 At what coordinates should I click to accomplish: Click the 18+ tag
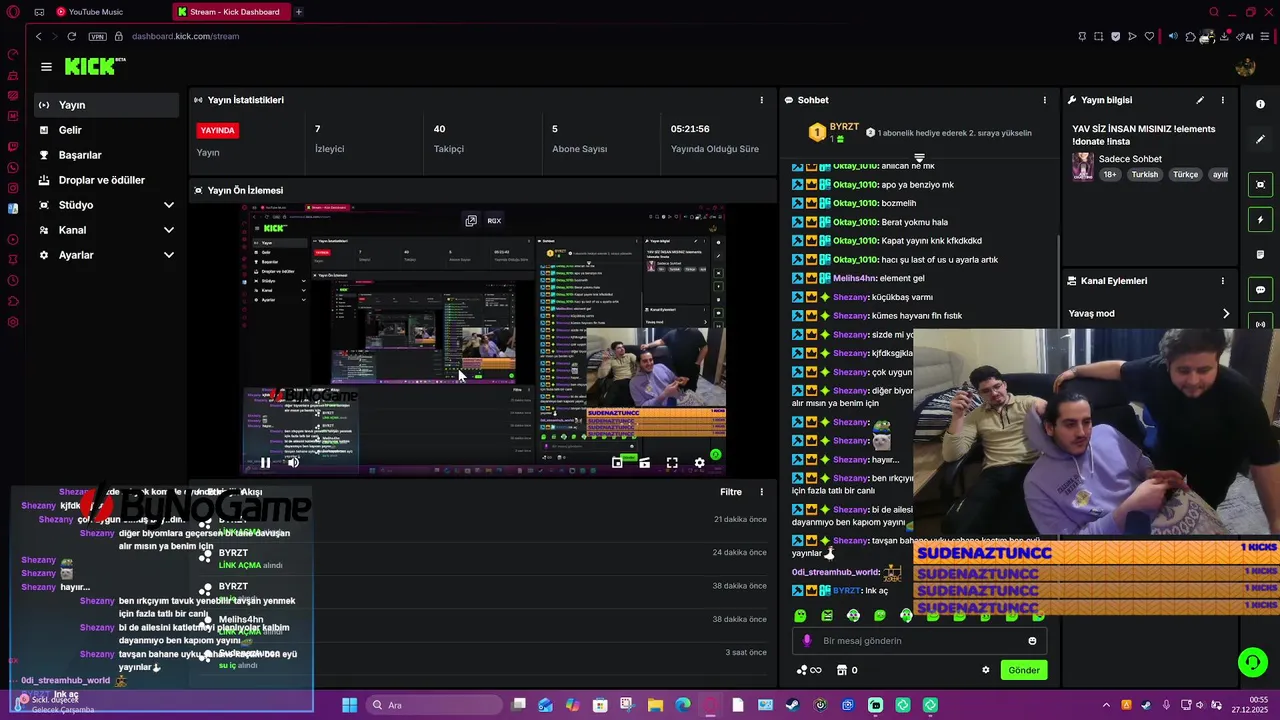point(1109,174)
